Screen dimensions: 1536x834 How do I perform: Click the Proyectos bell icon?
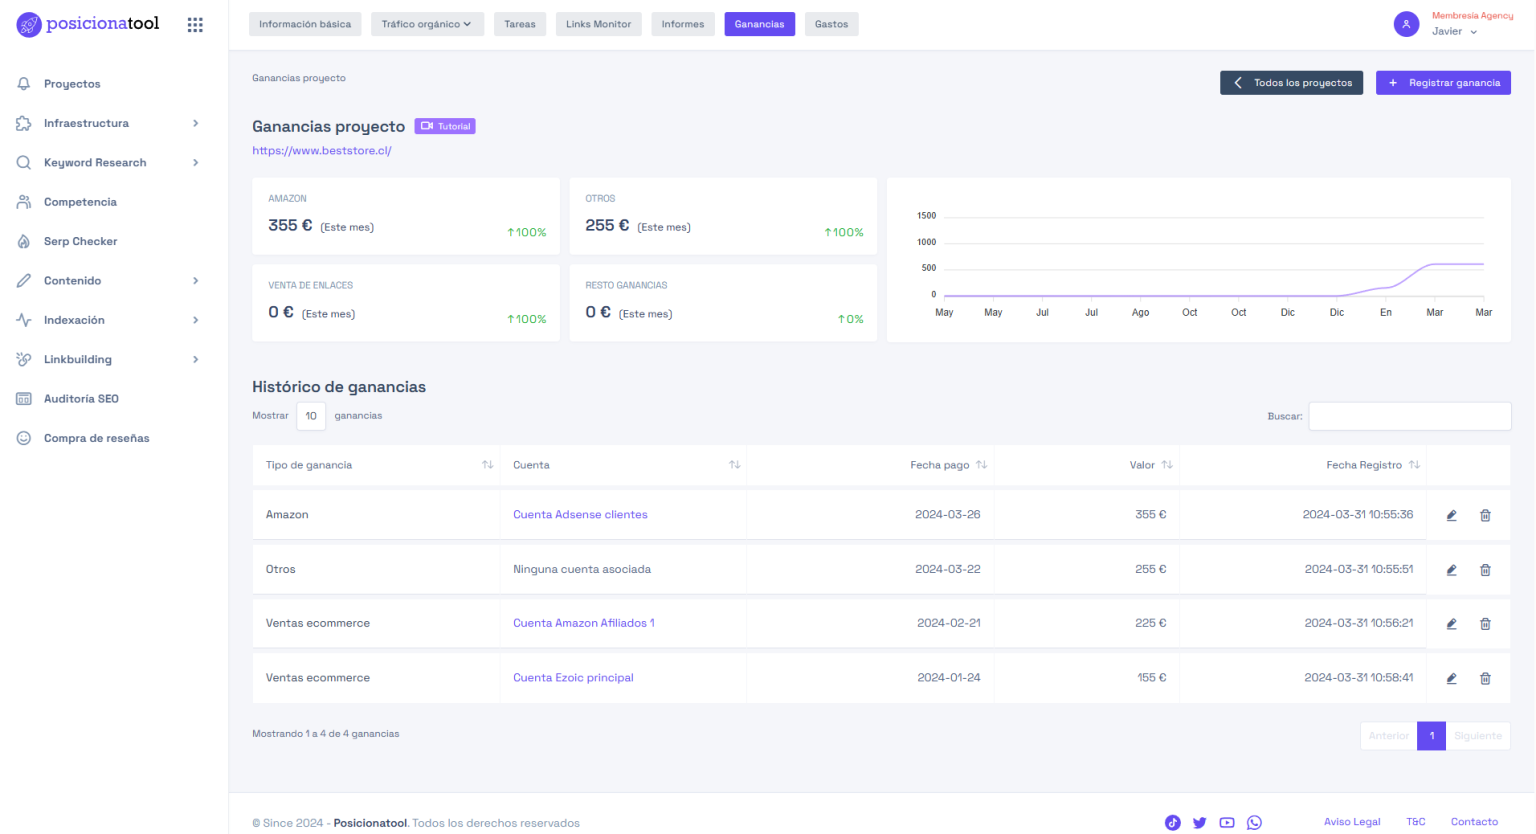coord(24,84)
